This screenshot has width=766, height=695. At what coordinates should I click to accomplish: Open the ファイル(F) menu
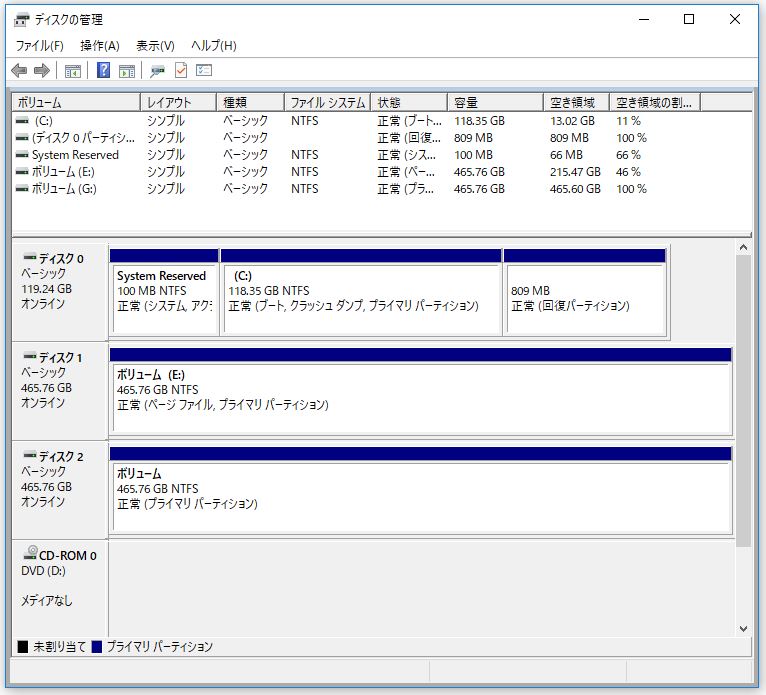pos(40,46)
